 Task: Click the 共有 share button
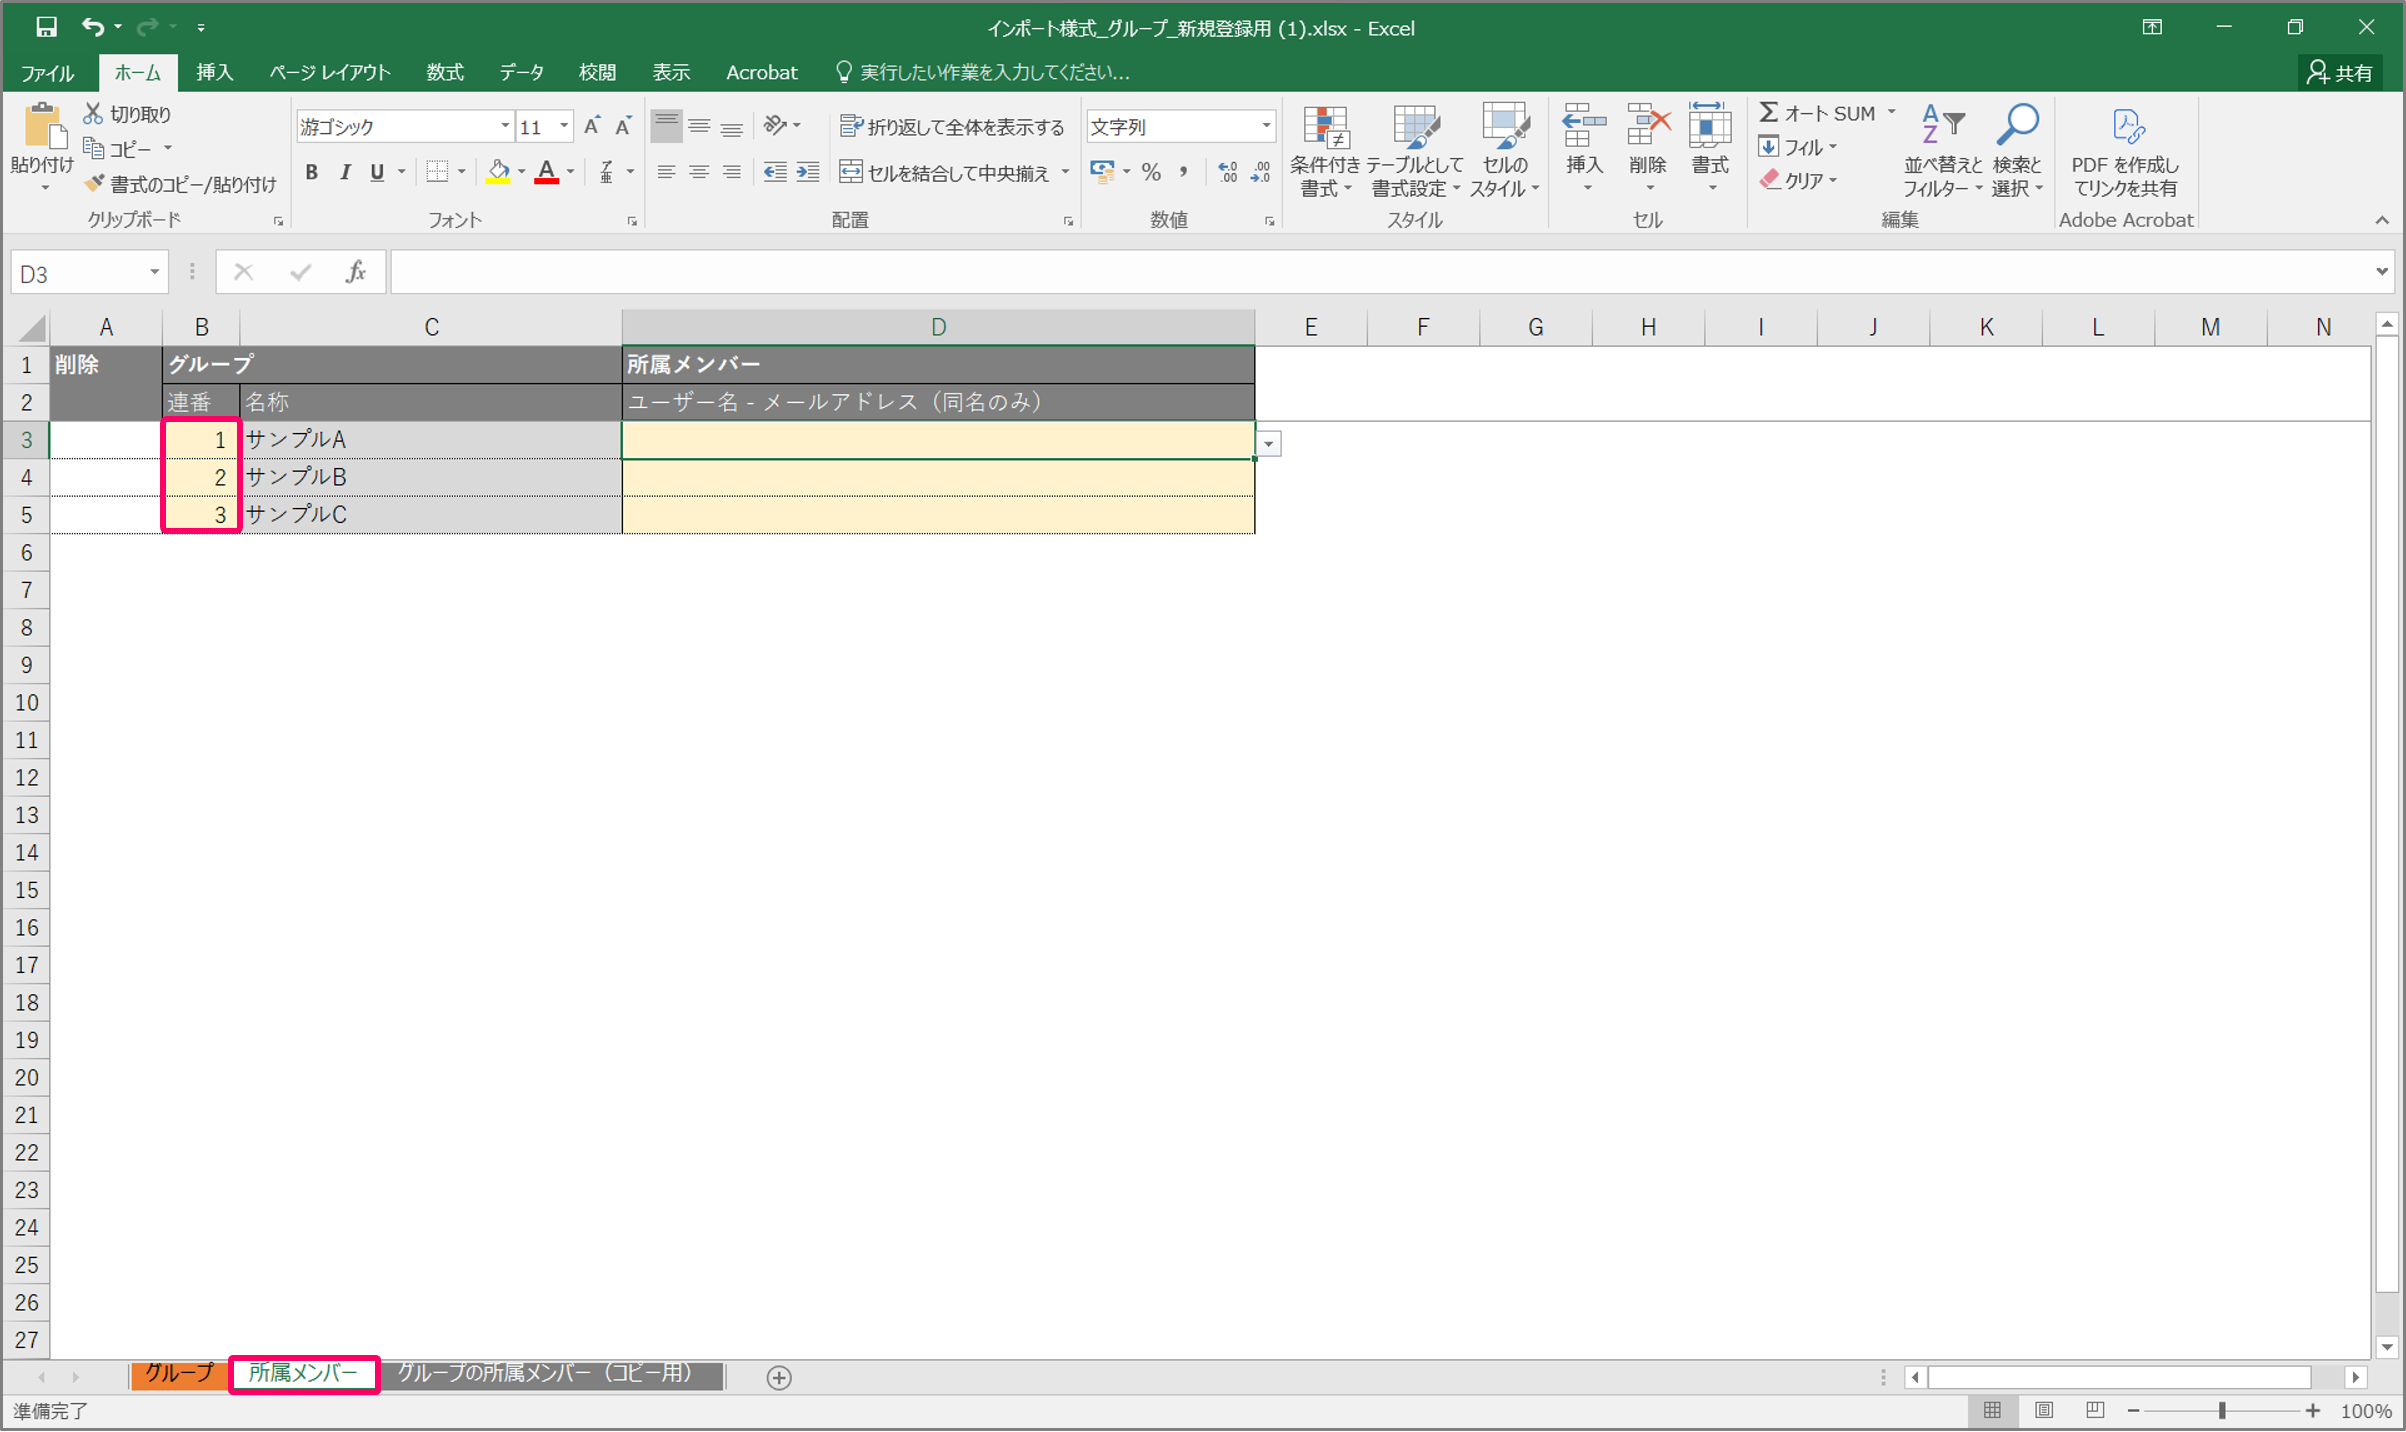[x=2340, y=72]
